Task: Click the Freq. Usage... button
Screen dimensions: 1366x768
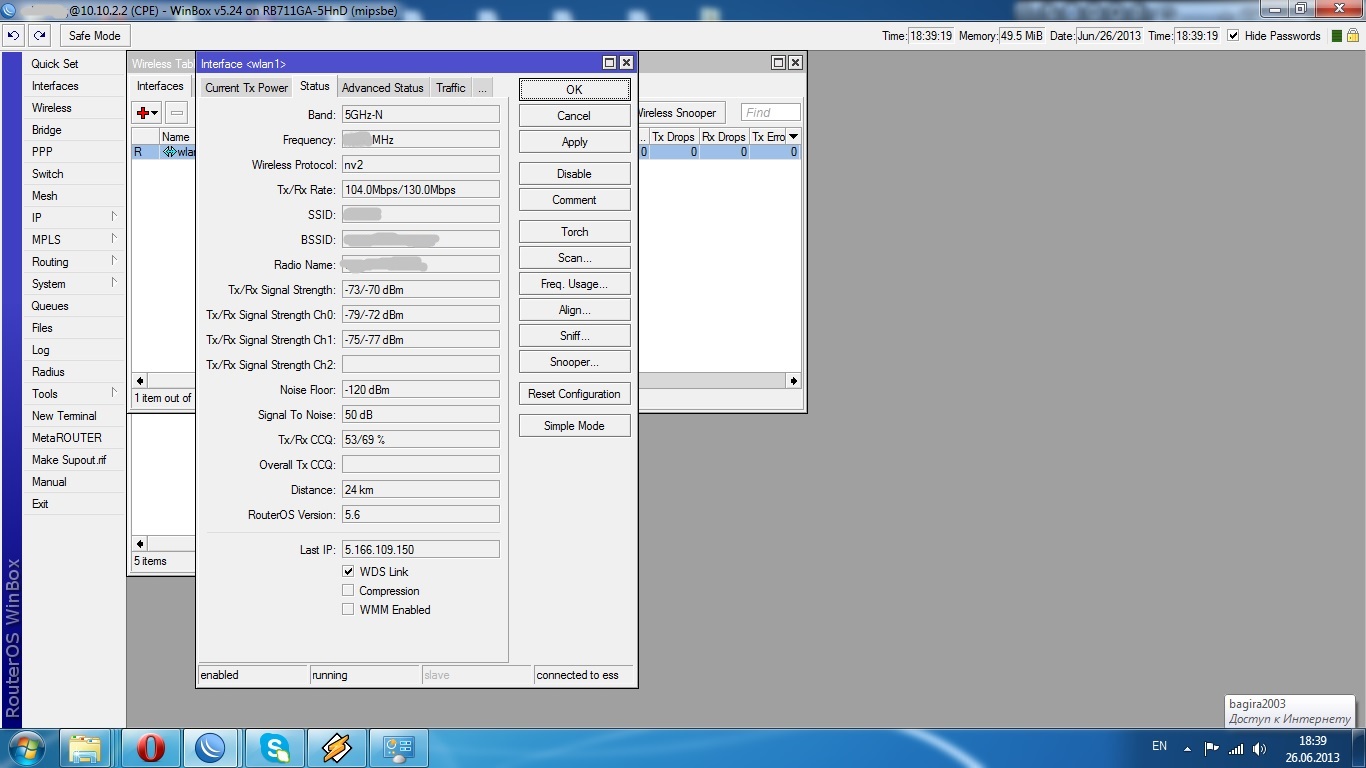Action: pos(574,284)
